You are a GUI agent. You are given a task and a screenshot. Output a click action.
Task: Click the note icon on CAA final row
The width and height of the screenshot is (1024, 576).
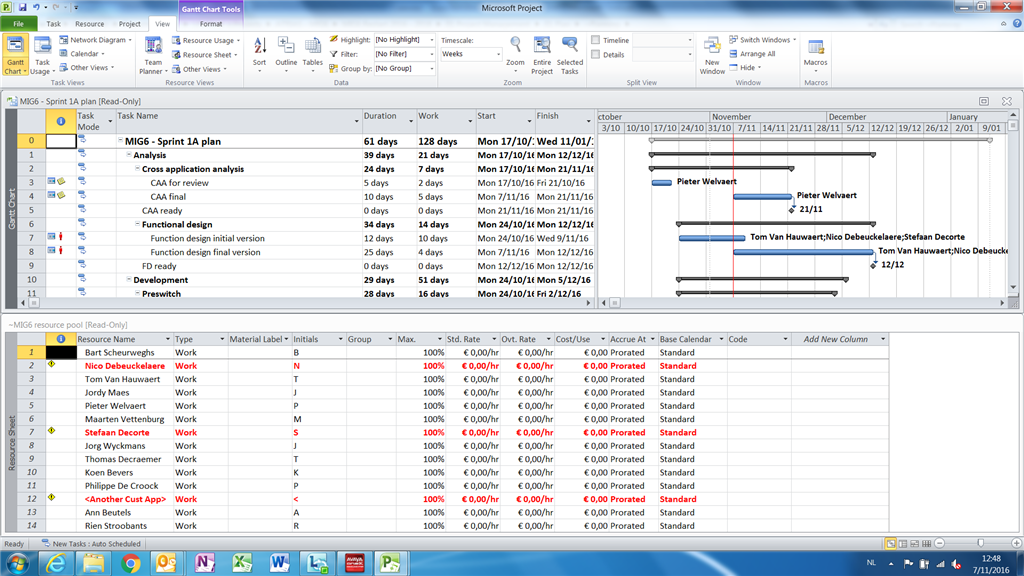point(61,195)
